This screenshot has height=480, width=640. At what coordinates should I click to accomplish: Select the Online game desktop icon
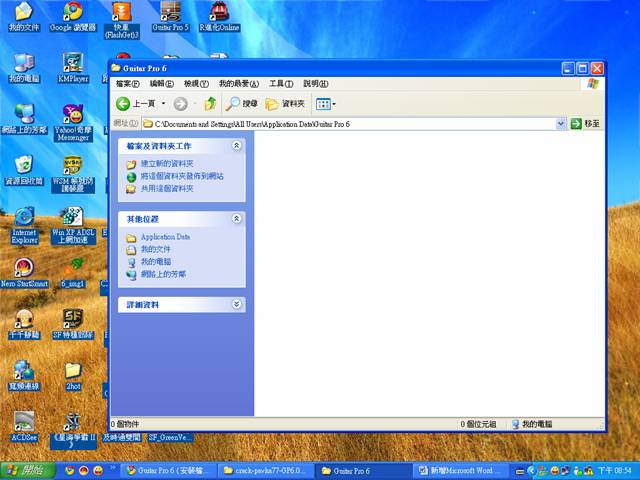219,17
